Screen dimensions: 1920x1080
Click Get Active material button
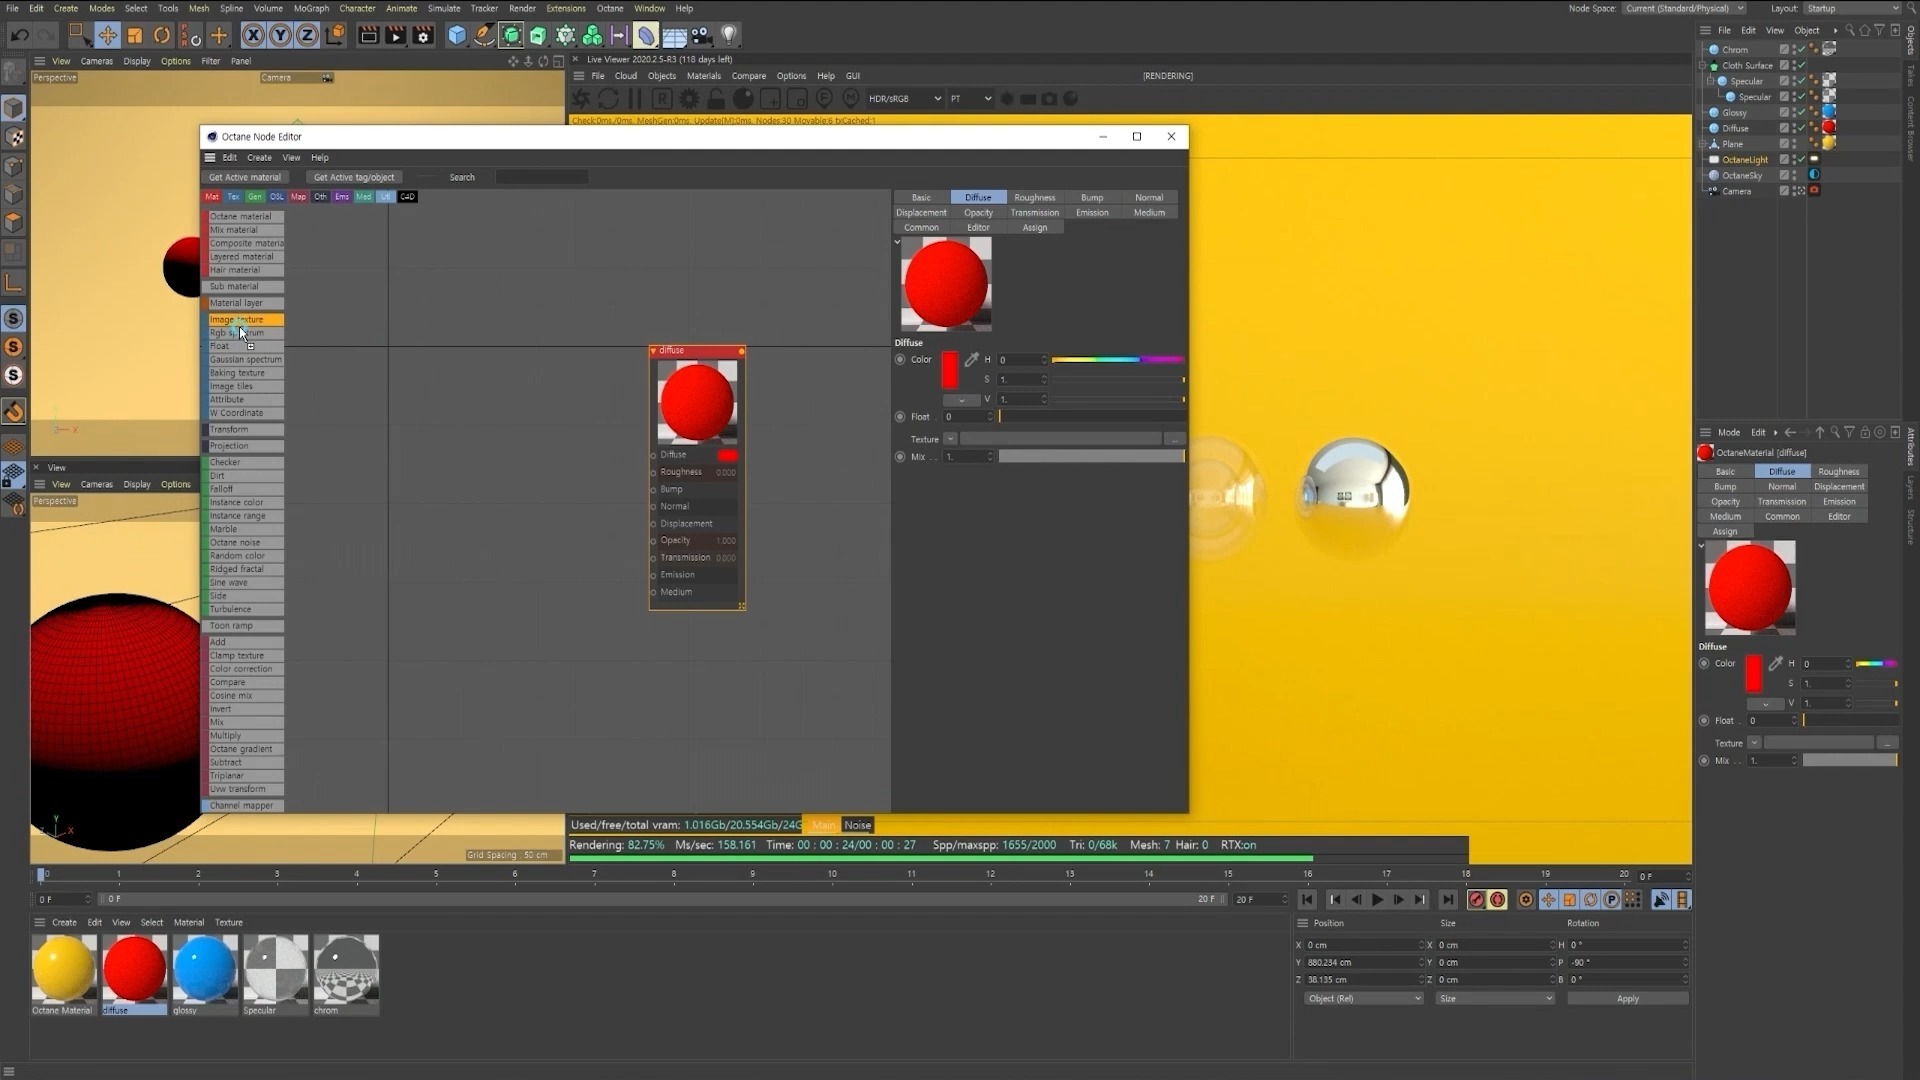(244, 177)
